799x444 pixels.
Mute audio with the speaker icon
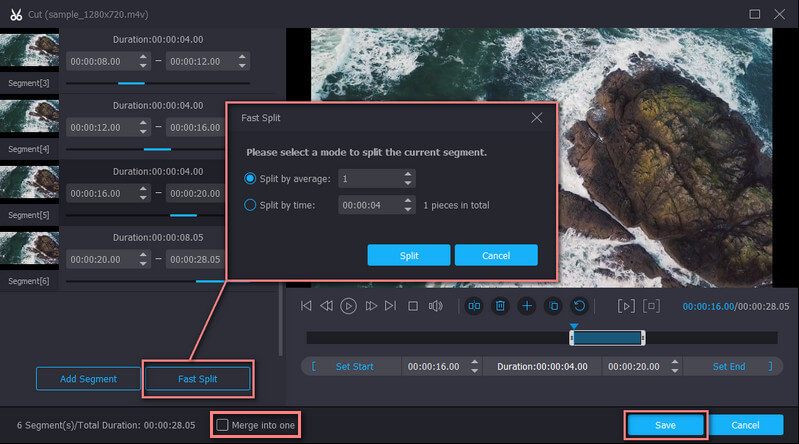435,306
